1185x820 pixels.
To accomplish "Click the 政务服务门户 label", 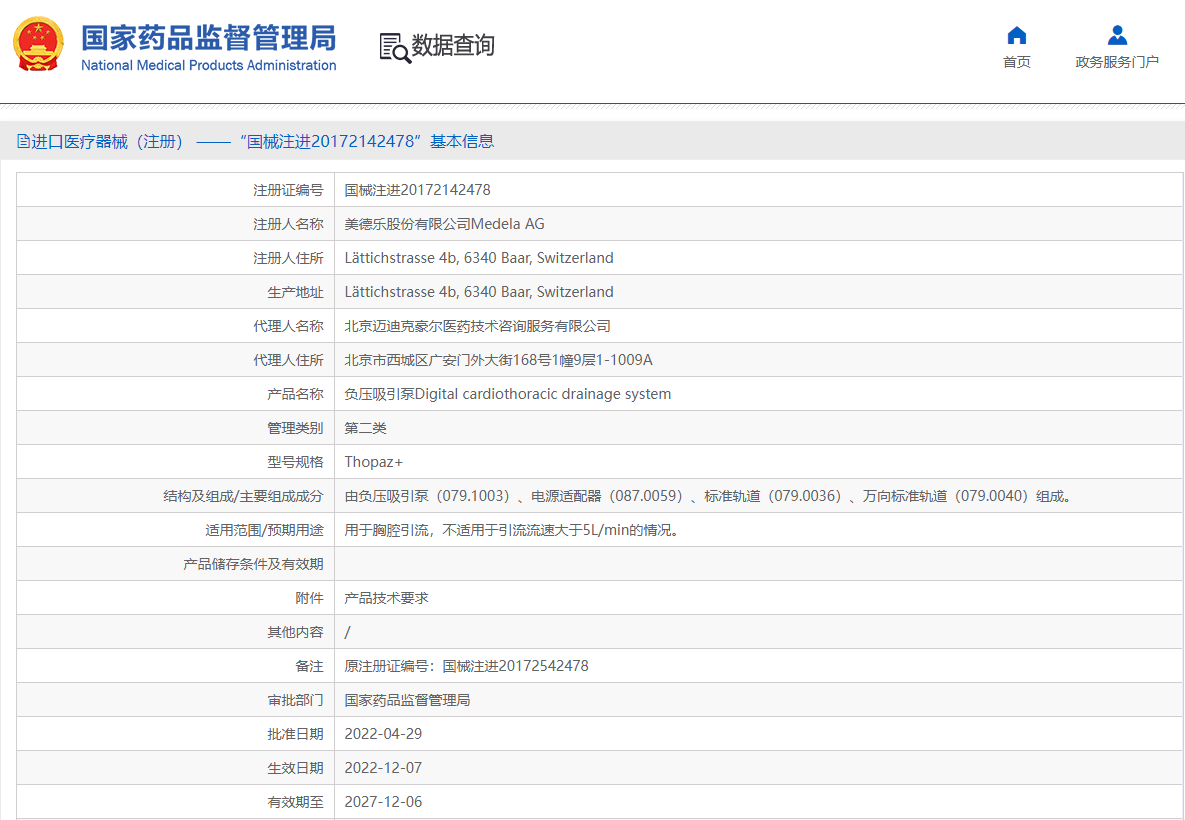I will pyautogui.click(x=1117, y=62).
